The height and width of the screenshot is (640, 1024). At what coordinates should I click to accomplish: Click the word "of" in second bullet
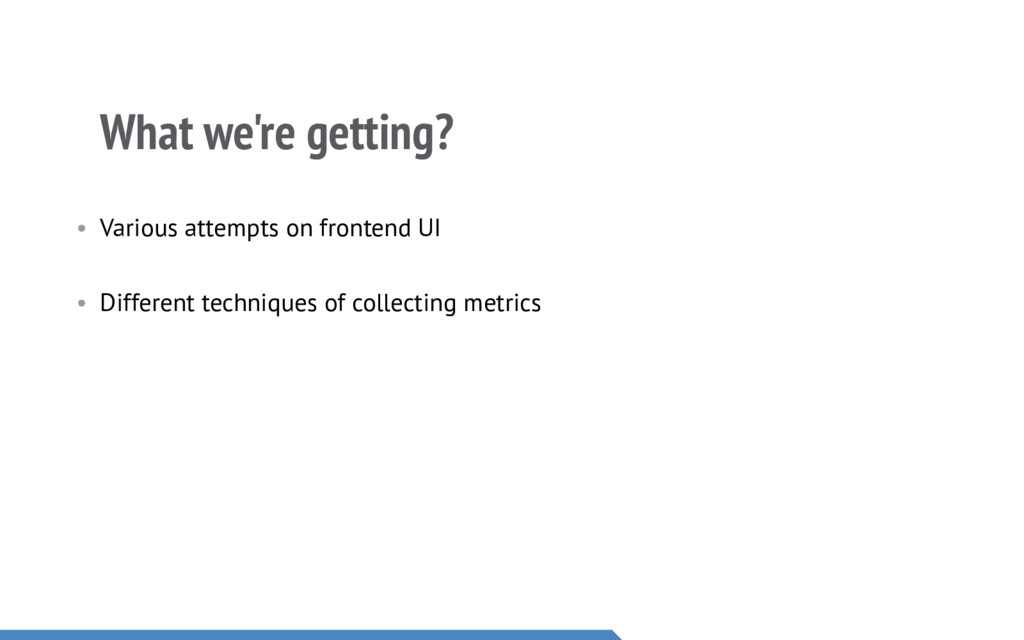(x=335, y=302)
